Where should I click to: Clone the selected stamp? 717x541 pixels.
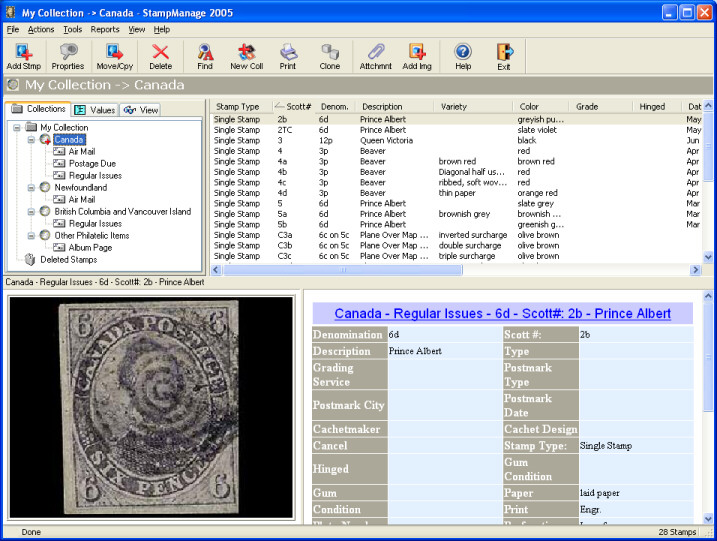pos(330,56)
